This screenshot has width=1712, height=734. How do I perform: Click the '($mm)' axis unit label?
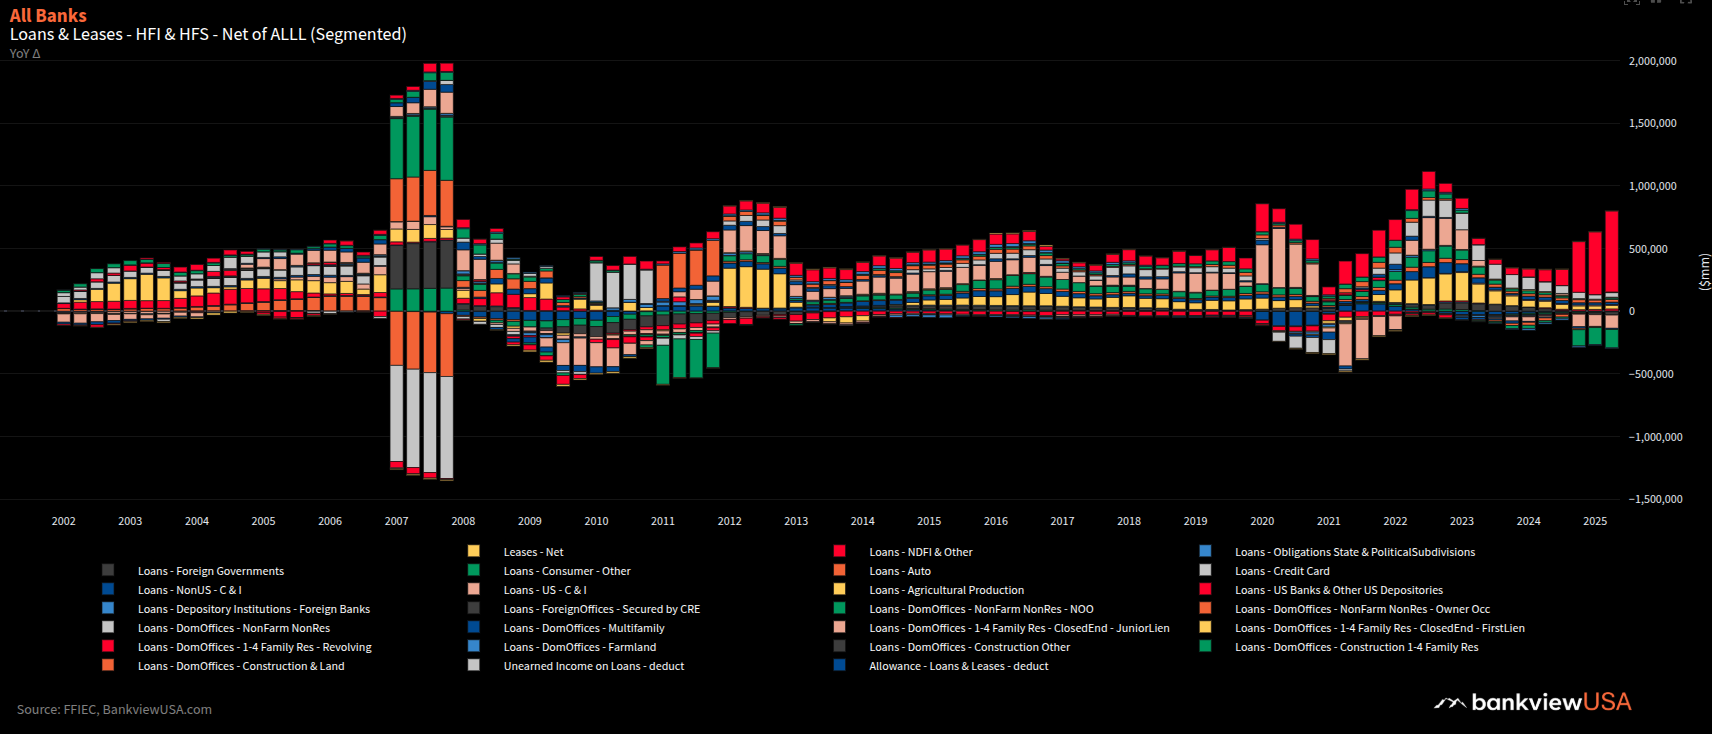click(1704, 271)
